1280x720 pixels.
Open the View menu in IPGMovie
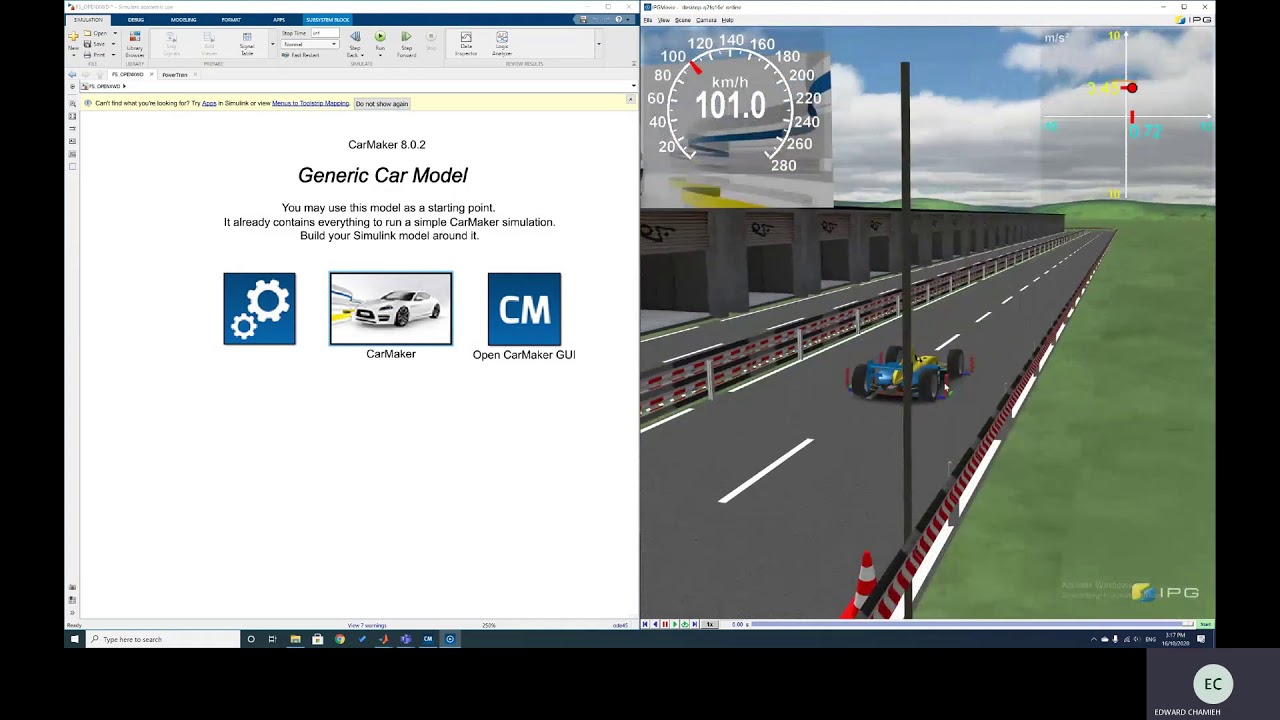[664, 20]
